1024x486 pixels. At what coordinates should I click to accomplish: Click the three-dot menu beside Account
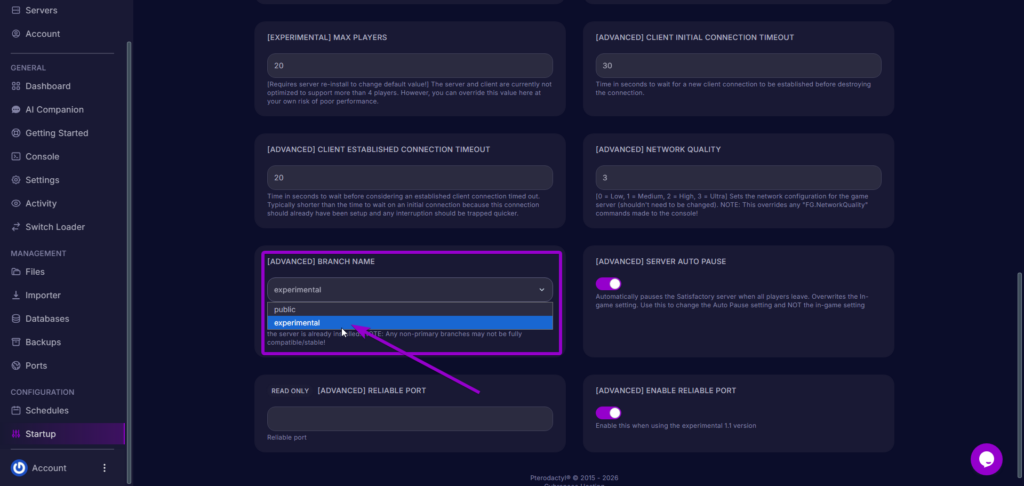(x=104, y=468)
